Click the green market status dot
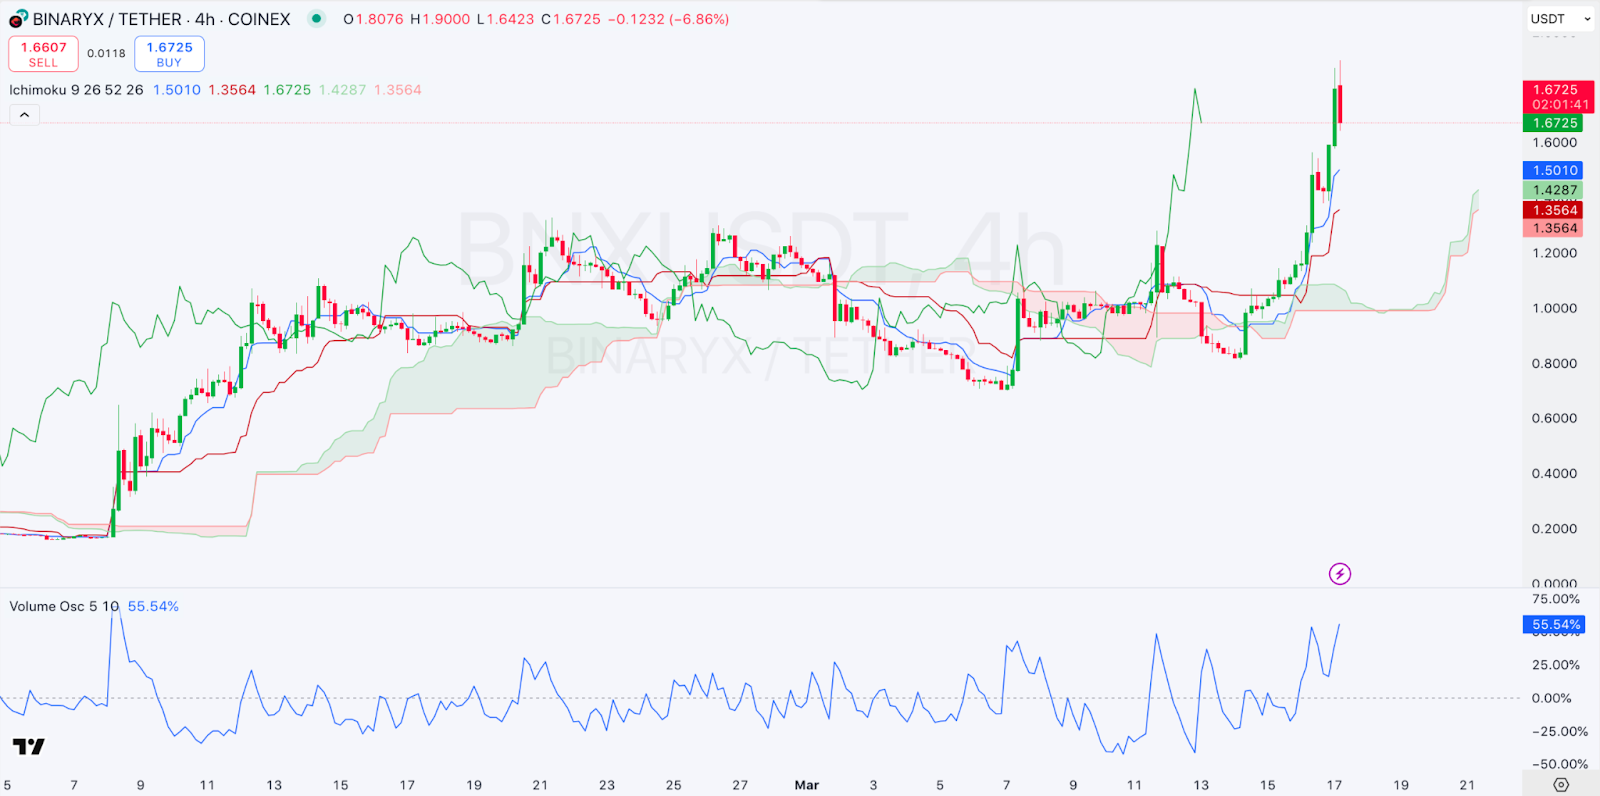Viewport: 1600px width, 796px height. [x=316, y=18]
